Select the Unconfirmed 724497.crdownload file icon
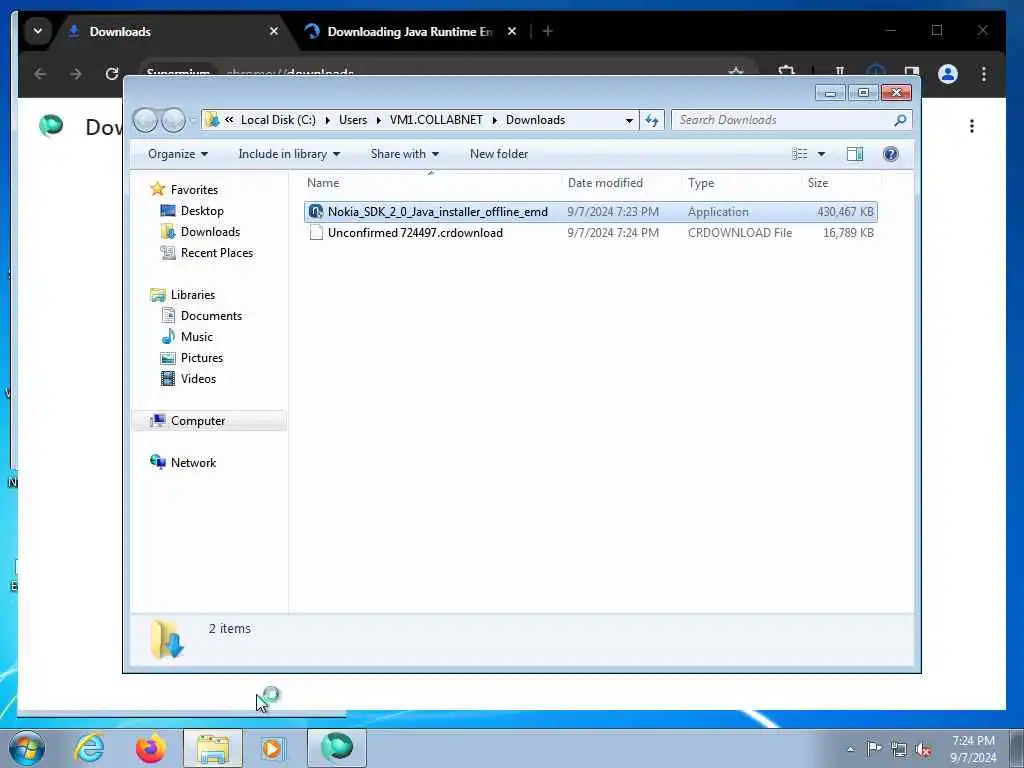The width and height of the screenshot is (1024, 768). (316, 232)
